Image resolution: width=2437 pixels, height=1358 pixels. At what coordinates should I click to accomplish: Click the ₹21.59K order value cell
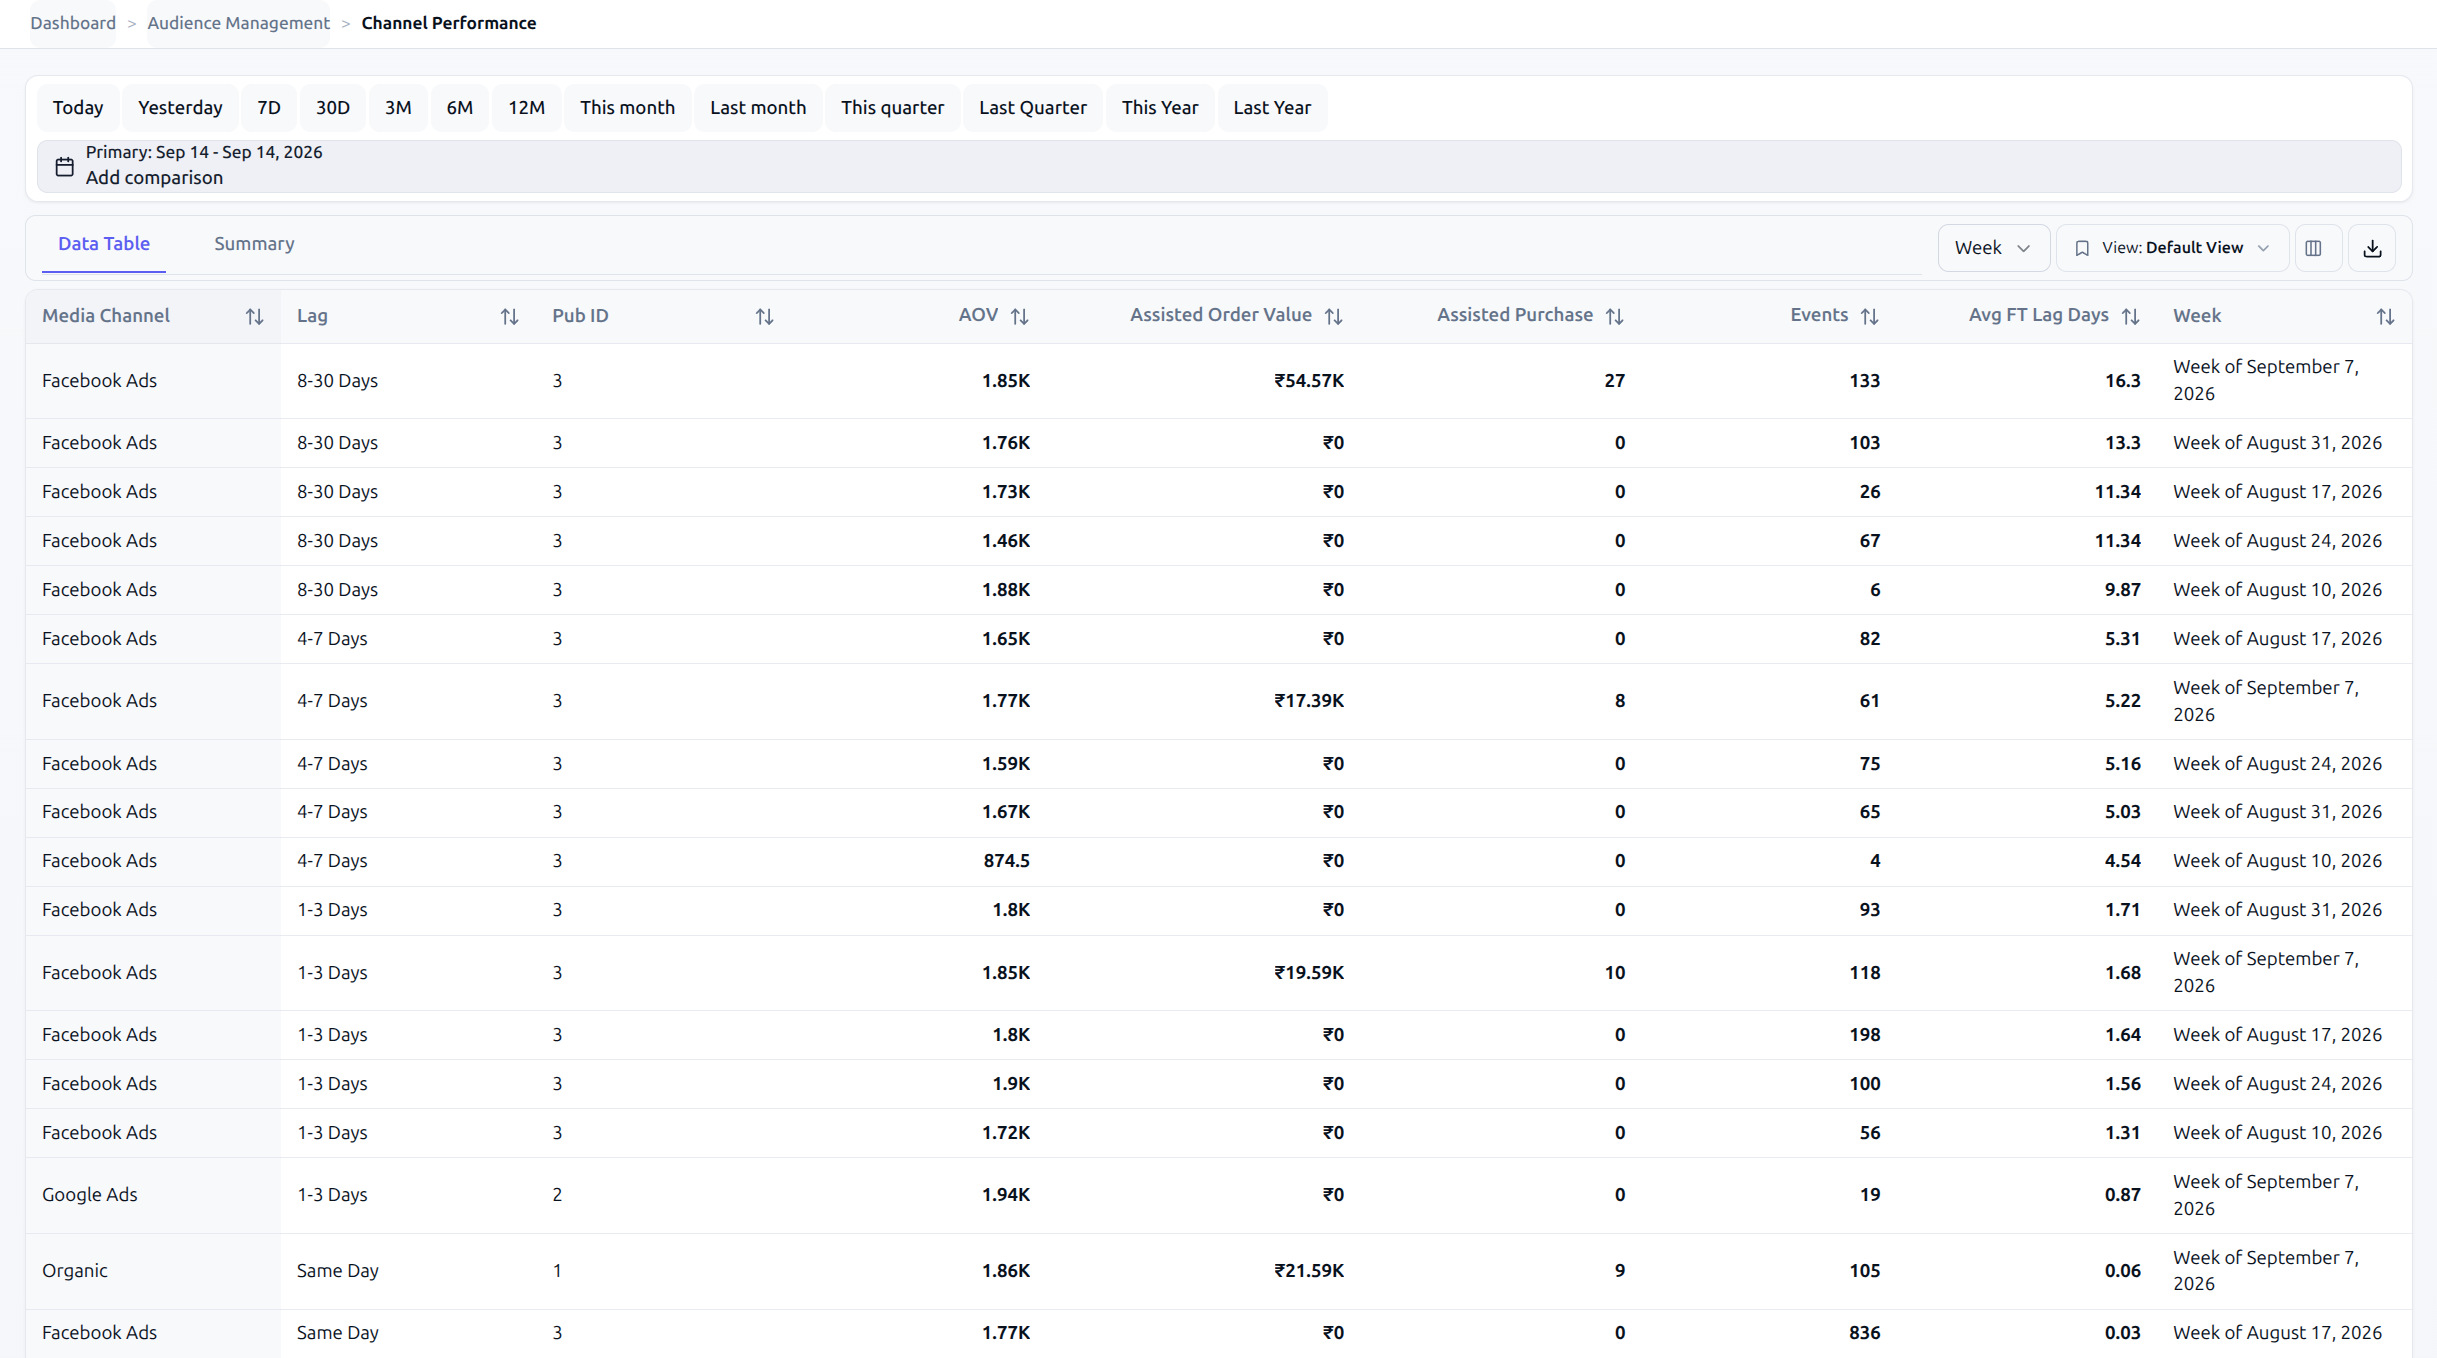click(1308, 1271)
